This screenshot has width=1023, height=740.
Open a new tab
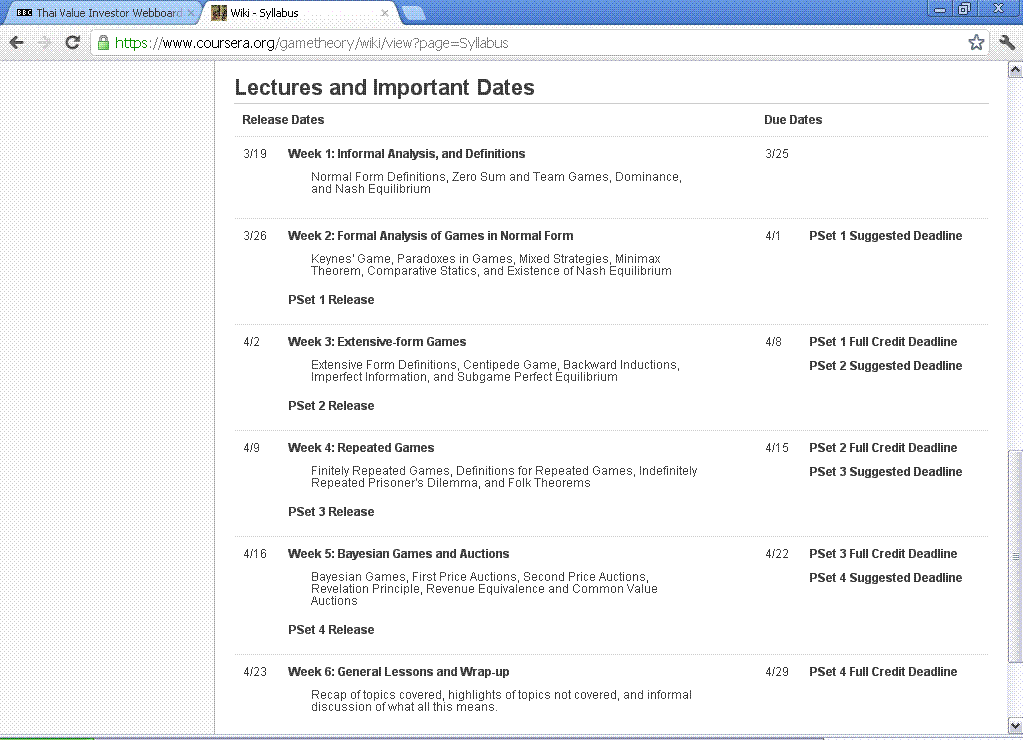[414, 13]
